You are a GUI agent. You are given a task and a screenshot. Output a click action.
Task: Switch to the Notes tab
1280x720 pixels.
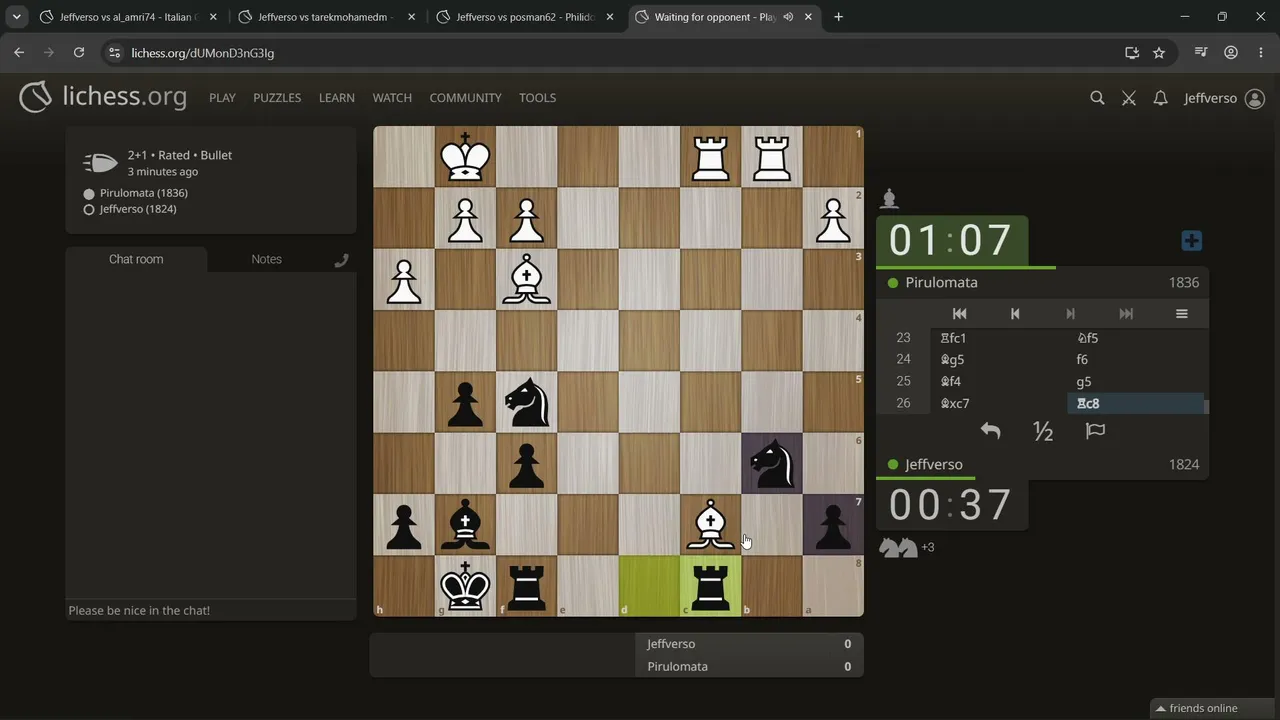point(266,259)
